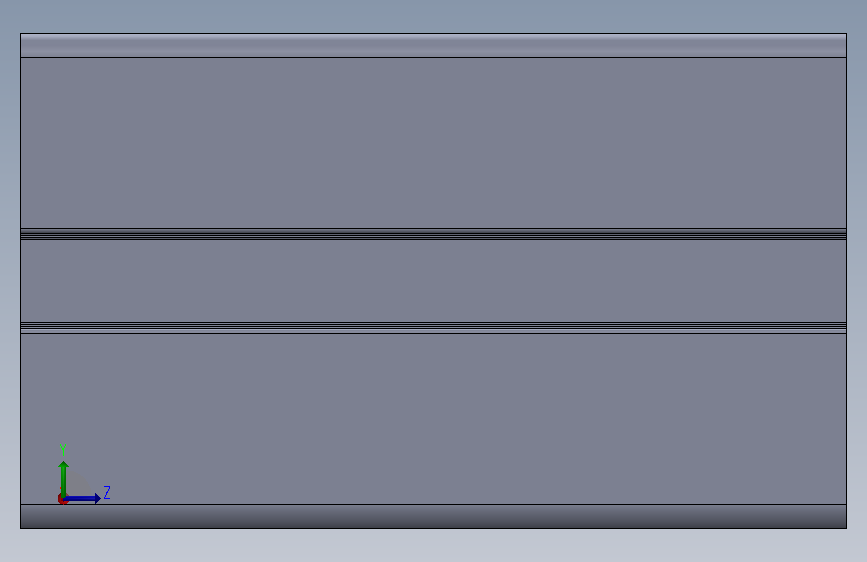Select the top narrow strip face
Screen dimensions: 867x562
pyautogui.click(x=434, y=45)
